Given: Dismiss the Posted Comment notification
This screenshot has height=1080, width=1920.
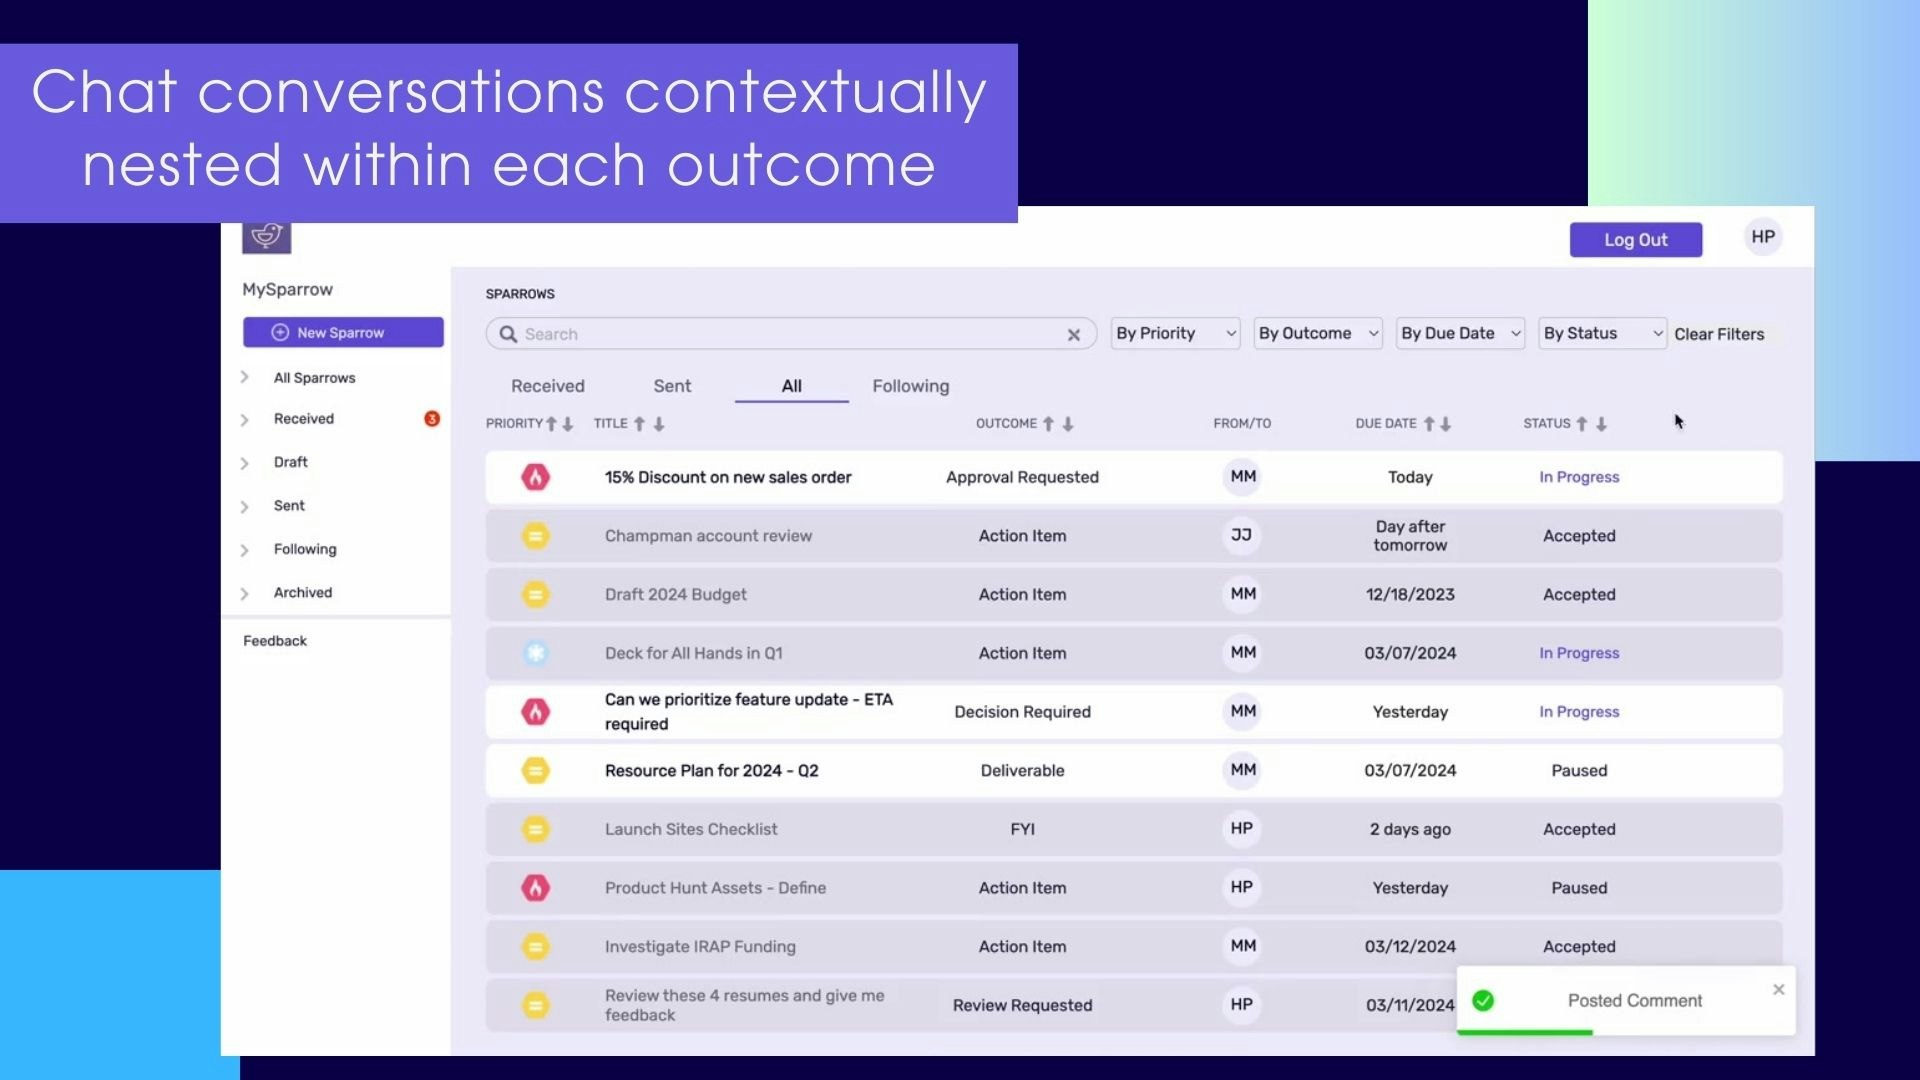Looking at the screenshot, I should [1778, 990].
